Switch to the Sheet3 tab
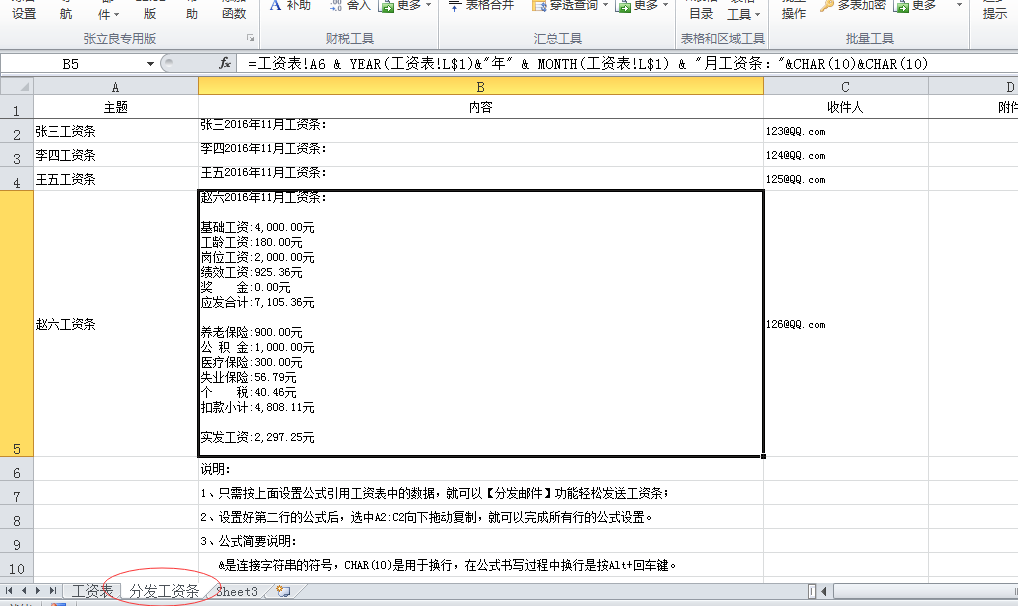This screenshot has height=606, width=1018. pos(237,592)
